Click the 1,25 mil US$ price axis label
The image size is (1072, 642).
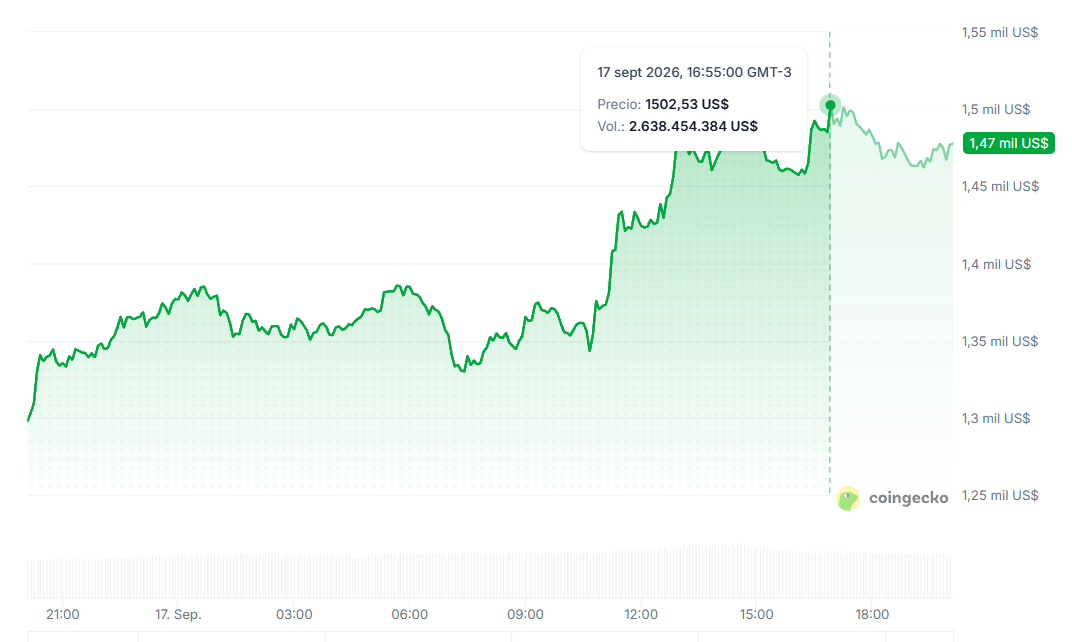(1000, 495)
